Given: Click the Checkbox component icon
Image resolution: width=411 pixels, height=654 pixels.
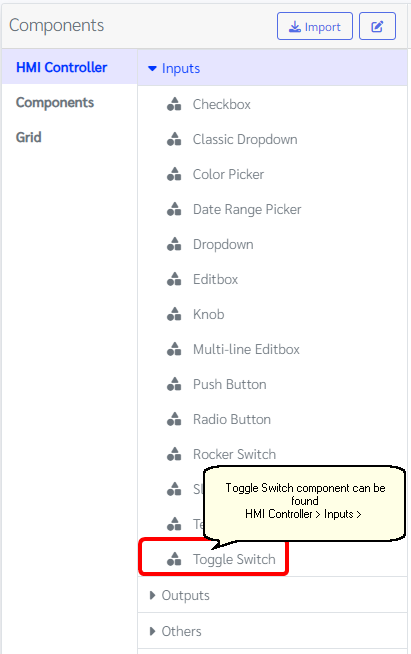Looking at the screenshot, I should coord(174,104).
